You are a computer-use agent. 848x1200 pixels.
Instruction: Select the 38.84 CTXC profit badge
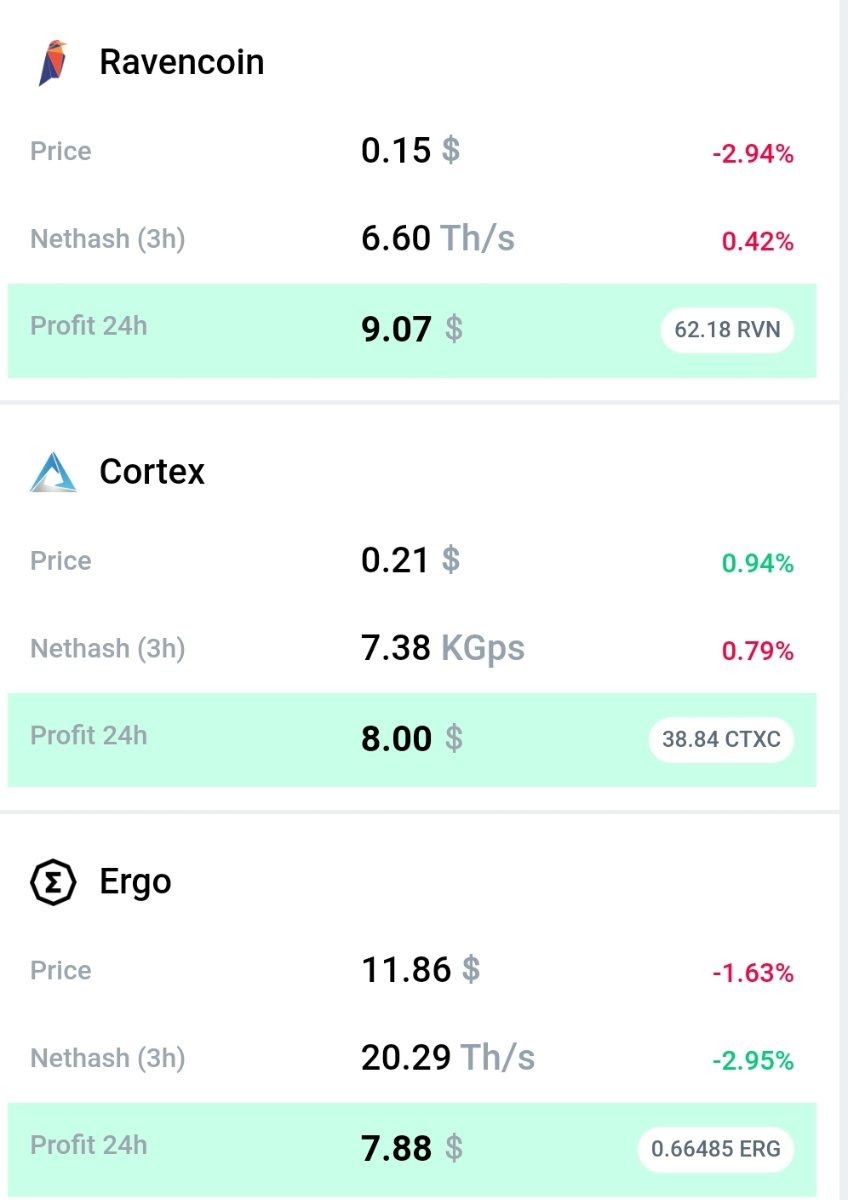[x=721, y=740]
